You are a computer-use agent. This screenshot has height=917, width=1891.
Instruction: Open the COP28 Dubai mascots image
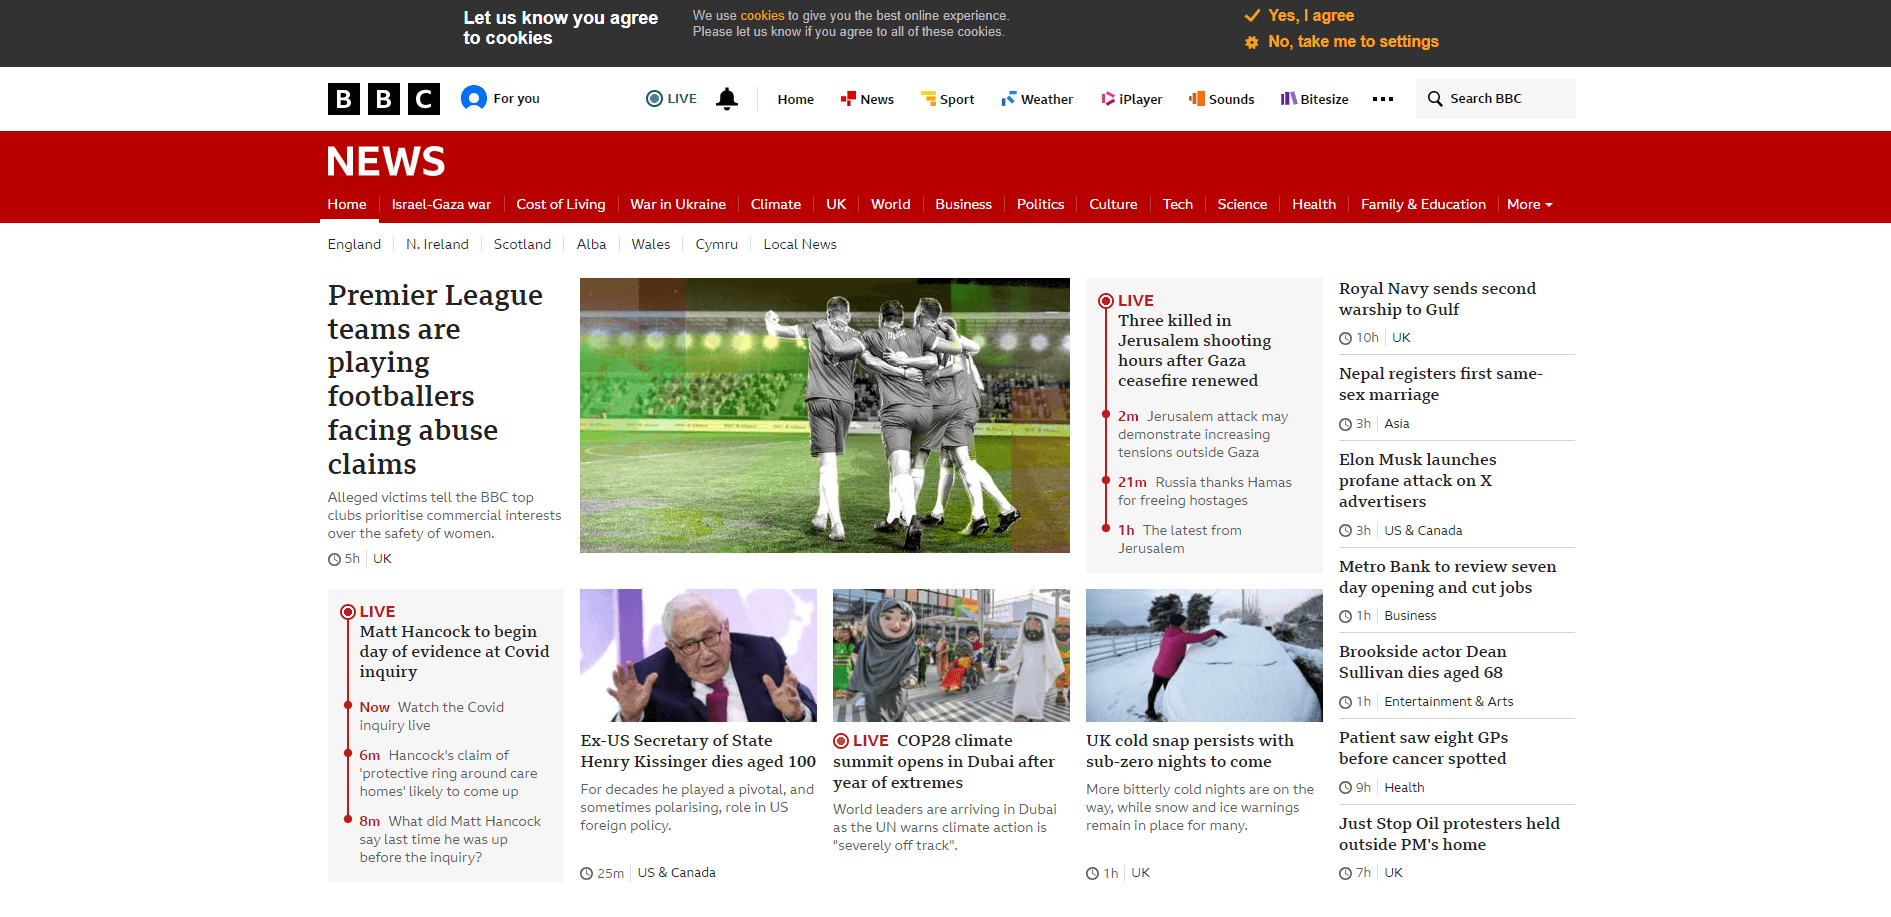[x=951, y=655]
